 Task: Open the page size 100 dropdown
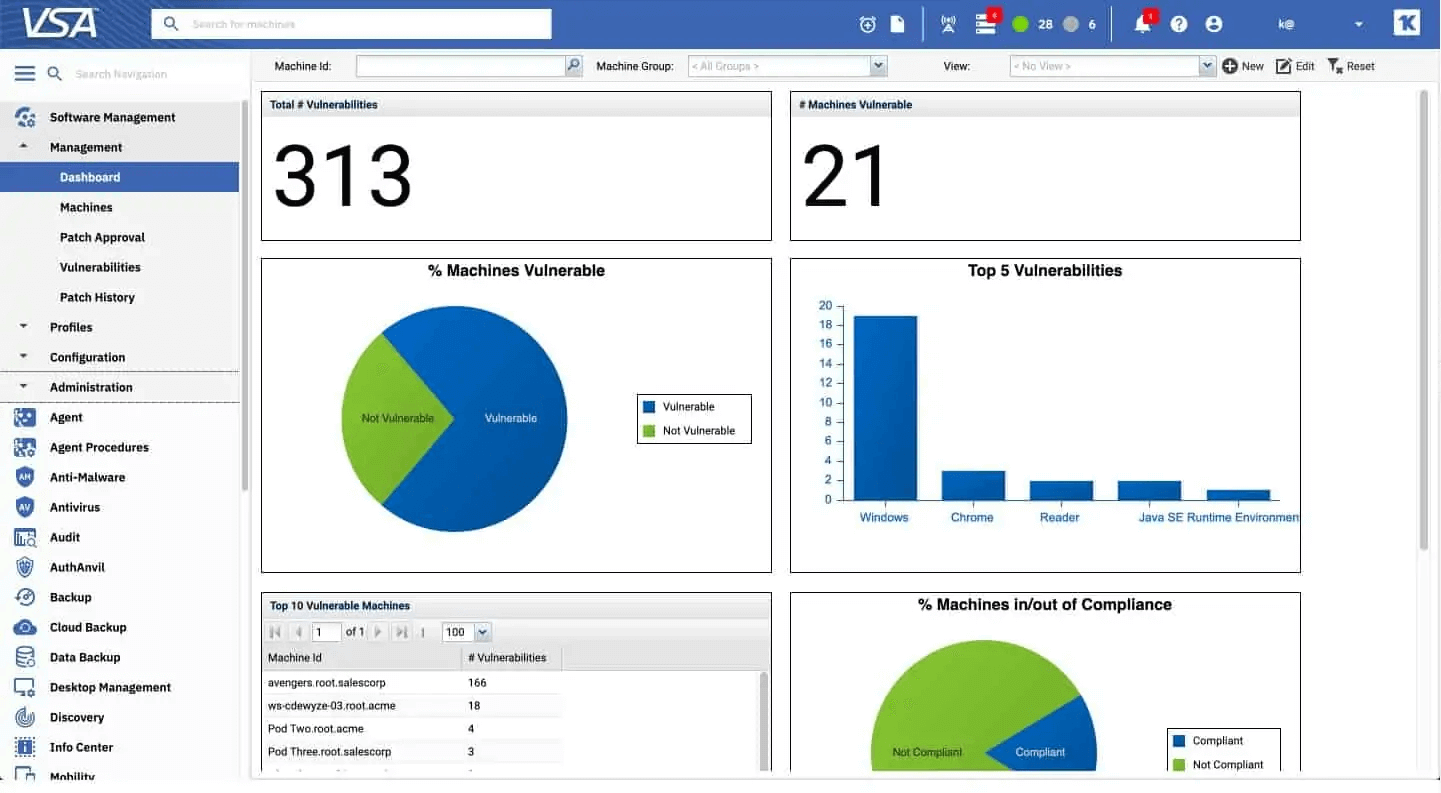483,632
